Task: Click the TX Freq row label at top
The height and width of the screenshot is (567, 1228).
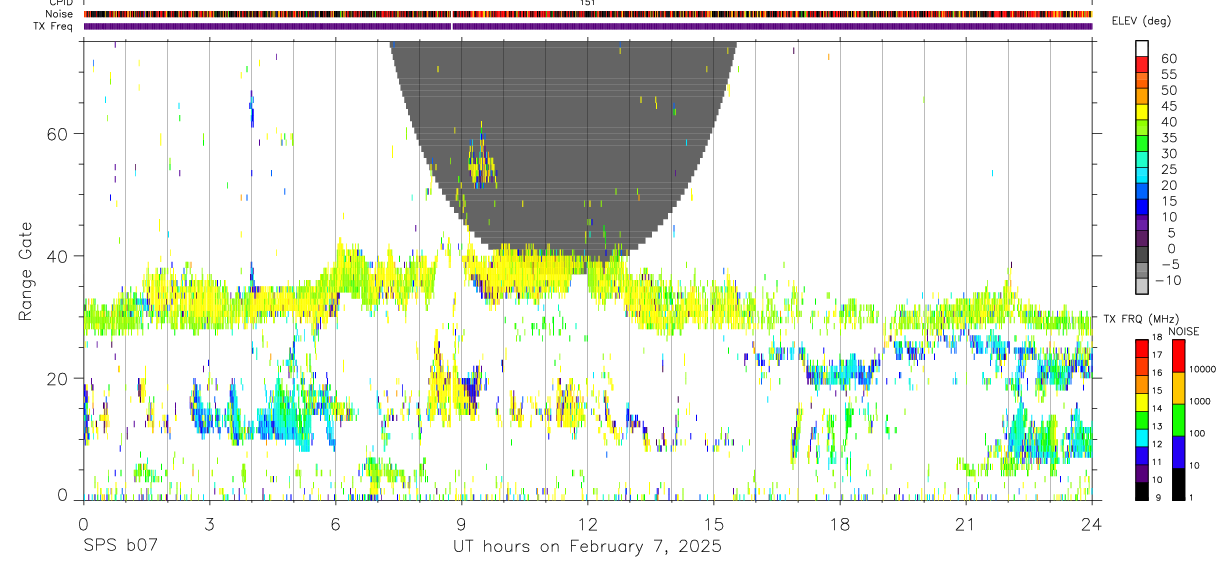Action: click(54, 26)
